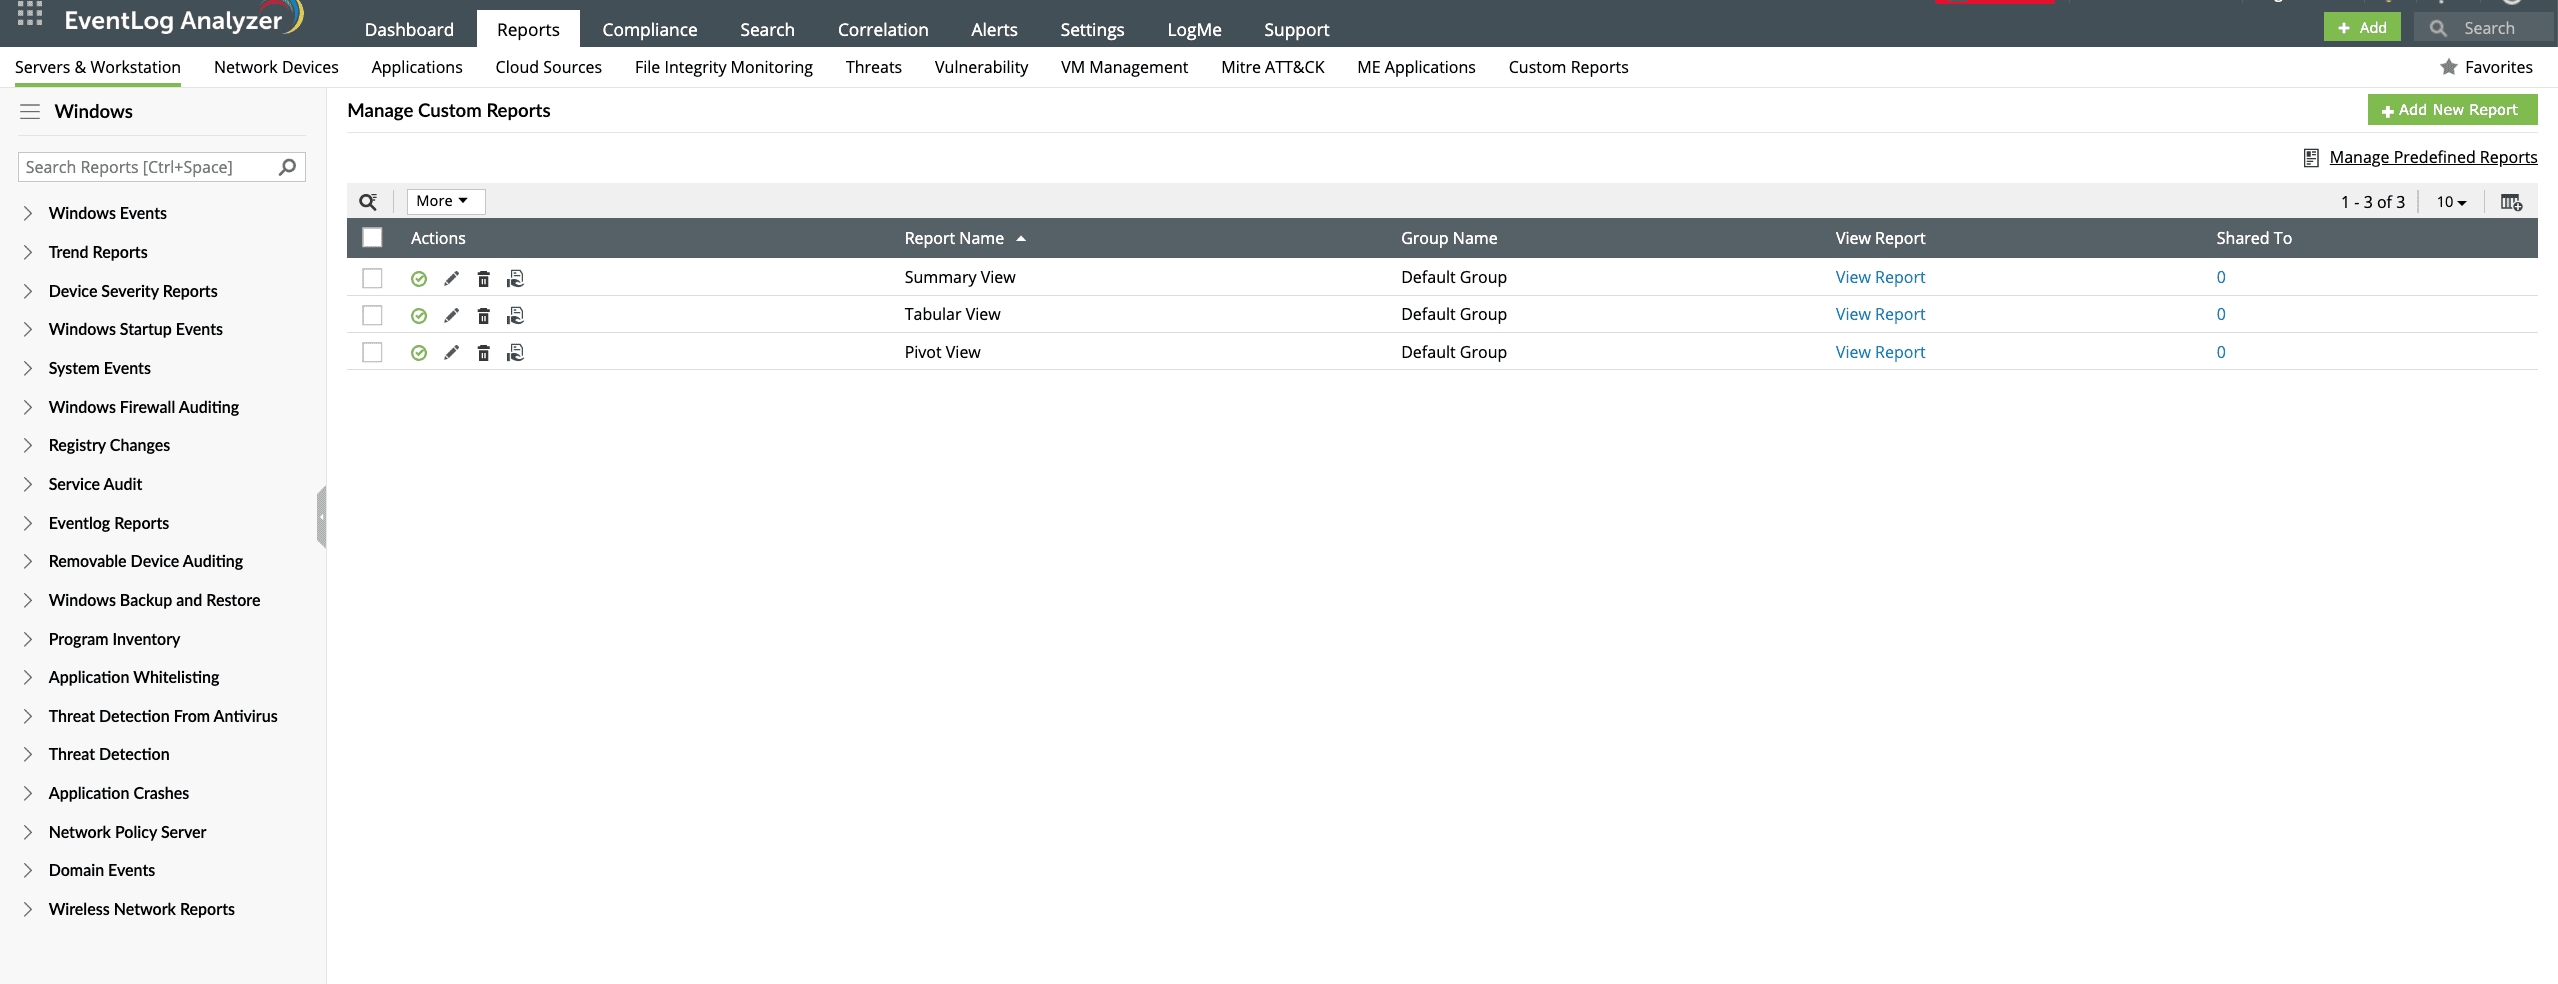This screenshot has width=2558, height=984.
Task: Click the share icon for Pivot View
Action: click(x=515, y=352)
